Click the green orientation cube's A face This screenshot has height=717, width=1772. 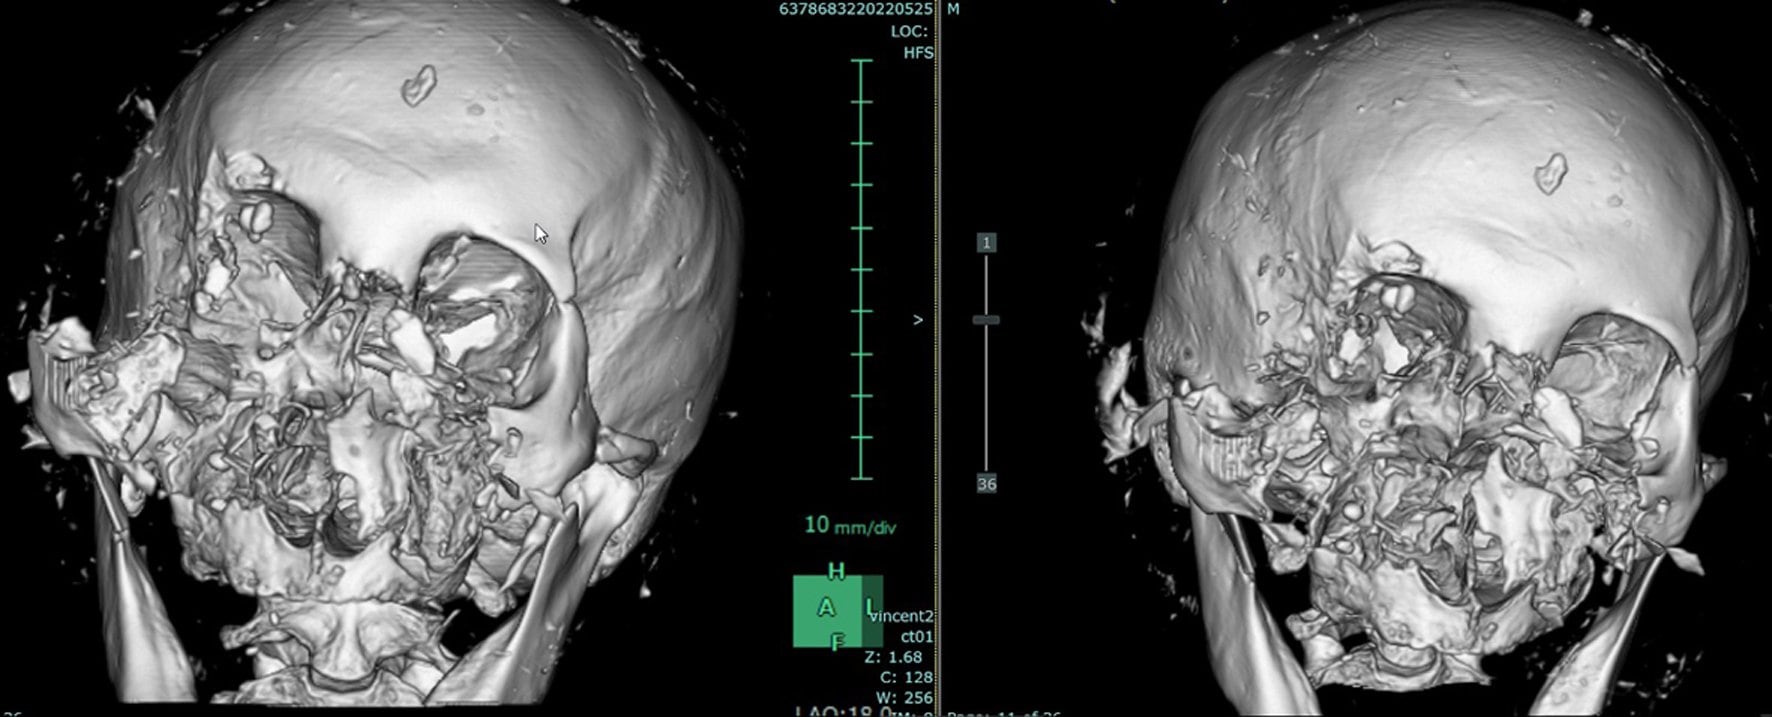pos(826,609)
